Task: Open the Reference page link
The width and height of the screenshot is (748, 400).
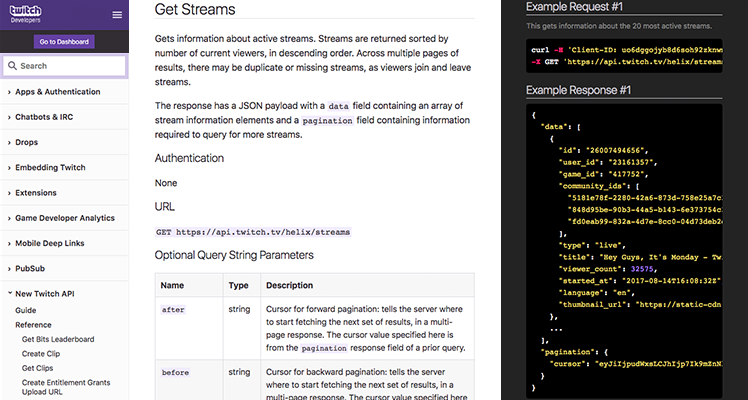Action: [x=33, y=325]
